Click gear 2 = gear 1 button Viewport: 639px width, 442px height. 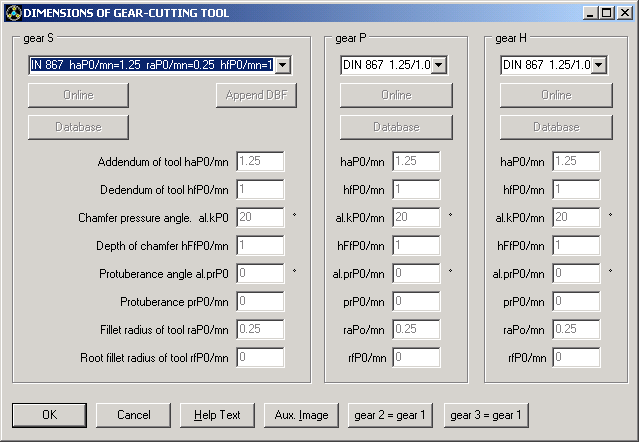(390, 415)
